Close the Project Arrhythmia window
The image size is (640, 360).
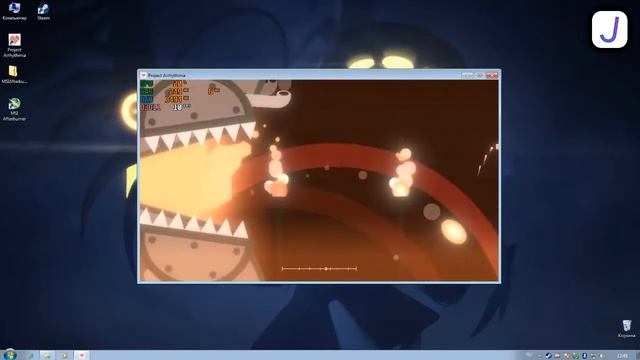(492, 75)
